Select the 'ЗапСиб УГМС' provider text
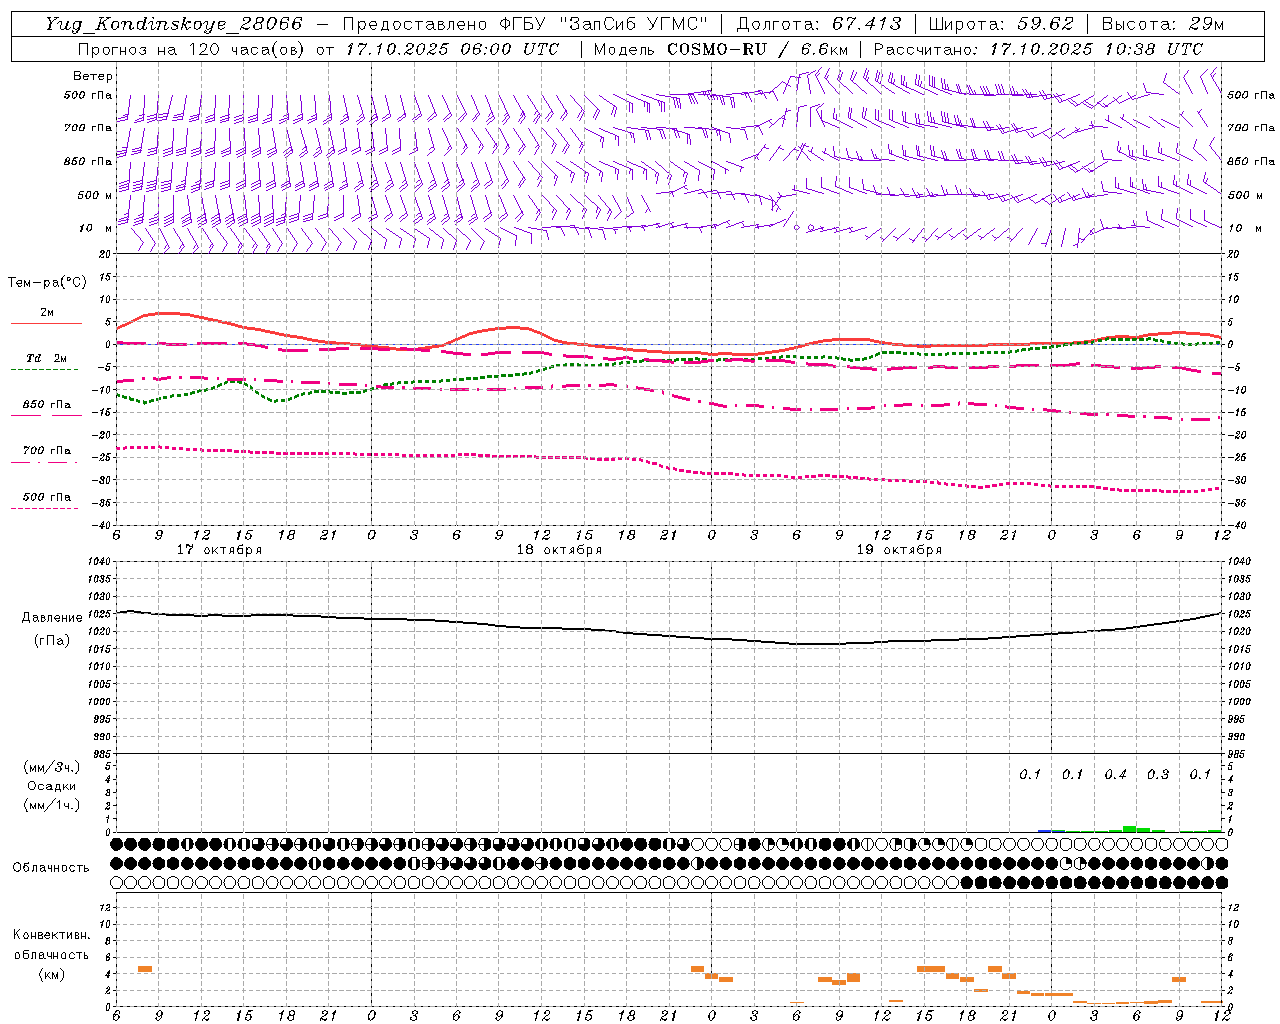 pos(633,24)
